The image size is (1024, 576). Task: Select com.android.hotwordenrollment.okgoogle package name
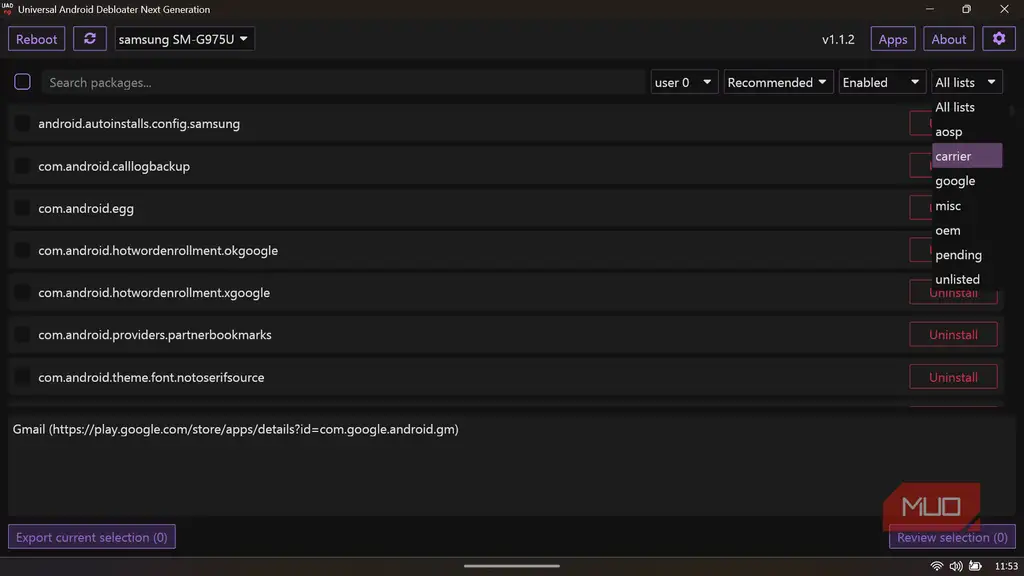click(x=158, y=250)
